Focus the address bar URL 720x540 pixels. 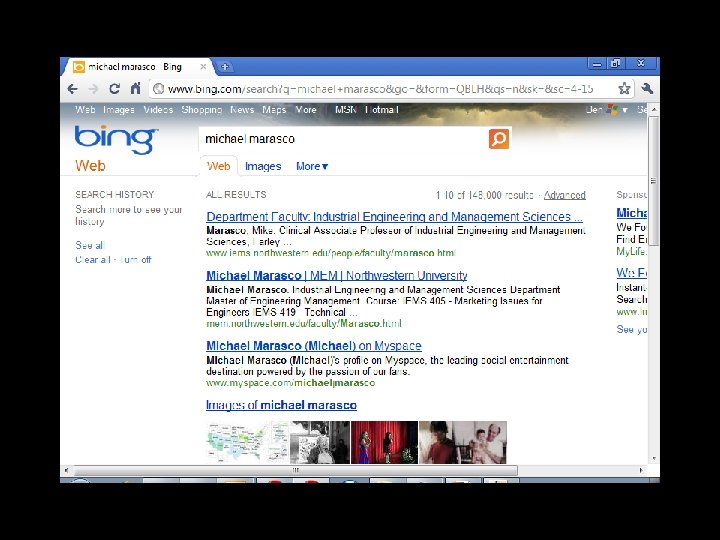tap(381, 89)
